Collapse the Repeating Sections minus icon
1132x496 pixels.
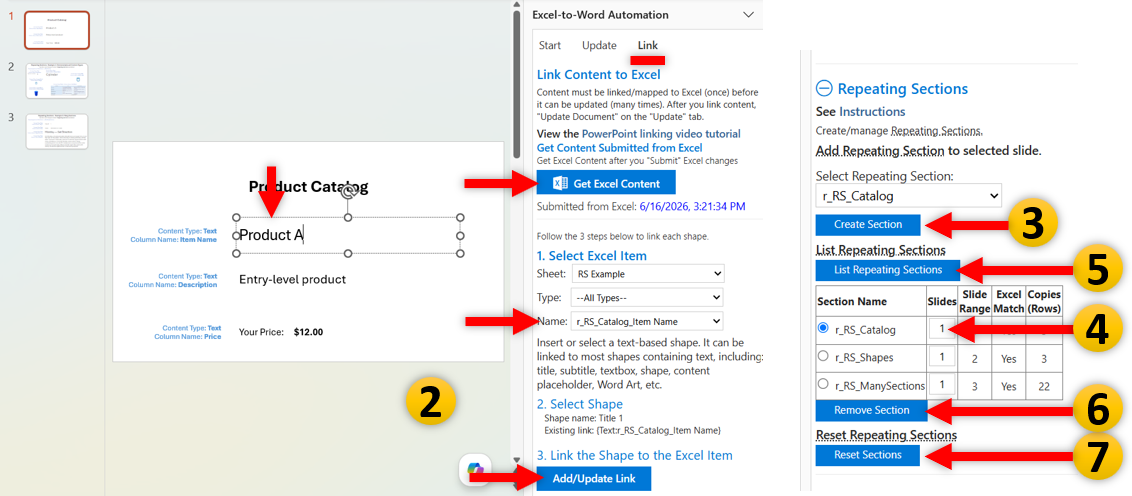pos(823,89)
